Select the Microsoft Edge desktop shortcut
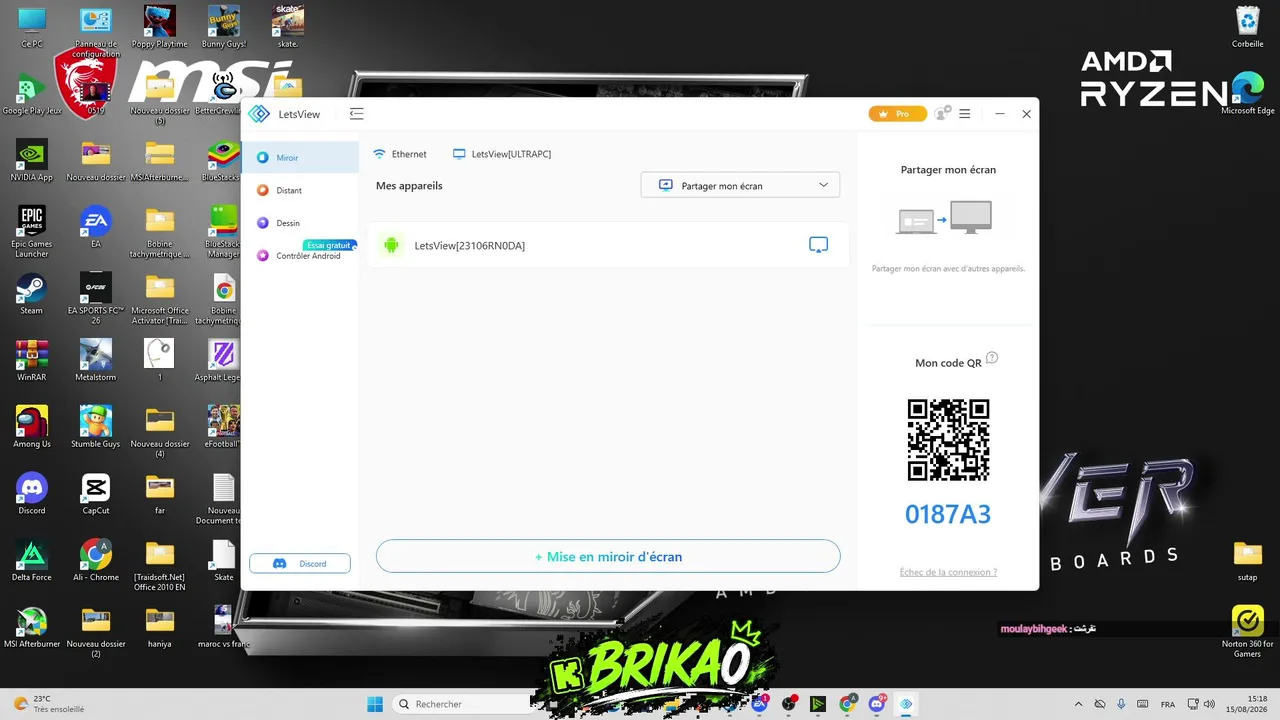1280x720 pixels. point(1248,95)
